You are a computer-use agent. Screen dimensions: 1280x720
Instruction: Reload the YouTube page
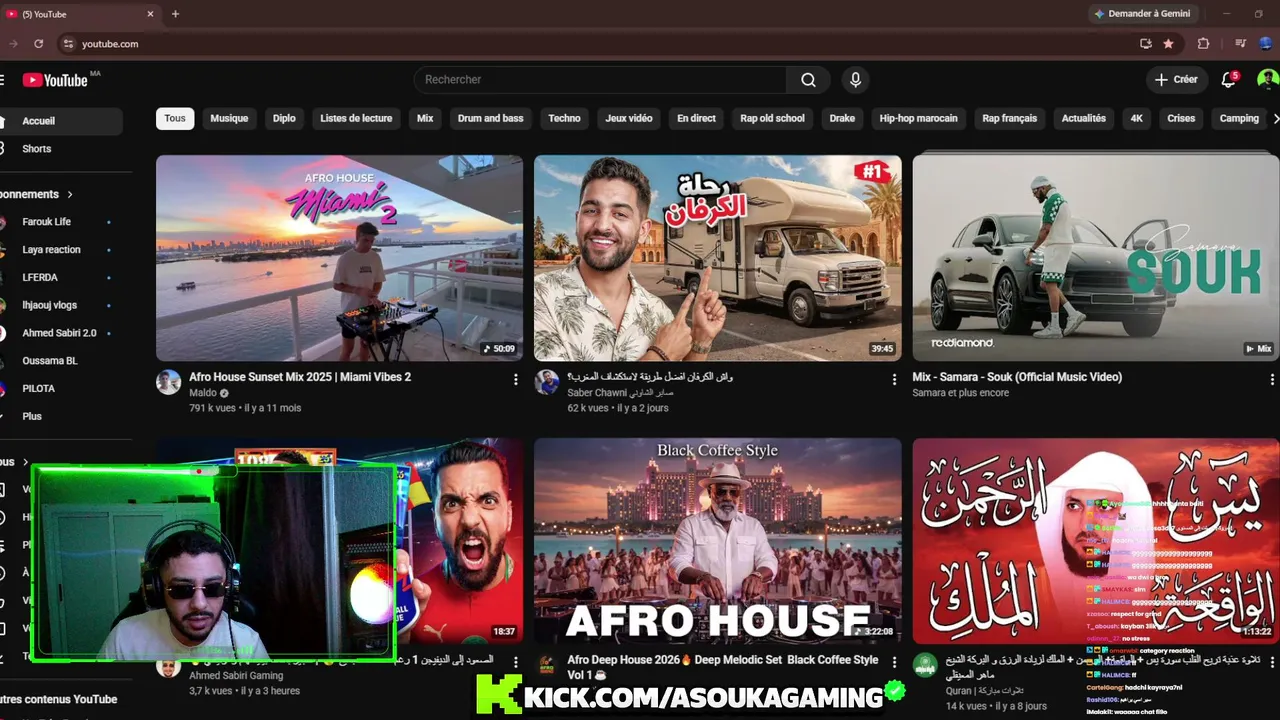coord(38,44)
